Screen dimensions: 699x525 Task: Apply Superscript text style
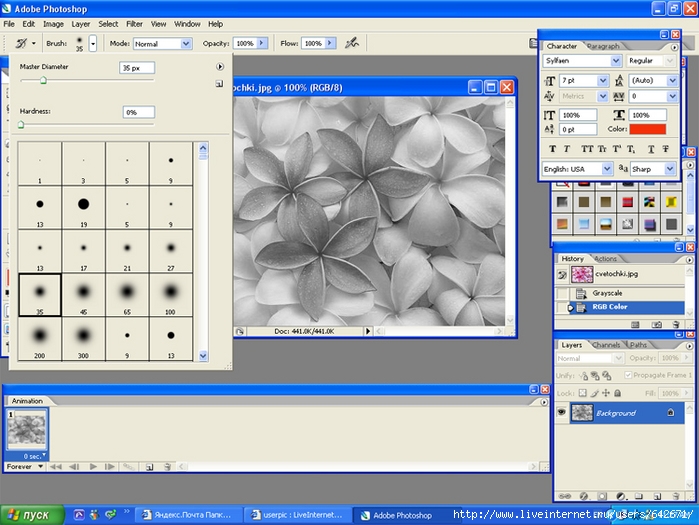[617, 149]
